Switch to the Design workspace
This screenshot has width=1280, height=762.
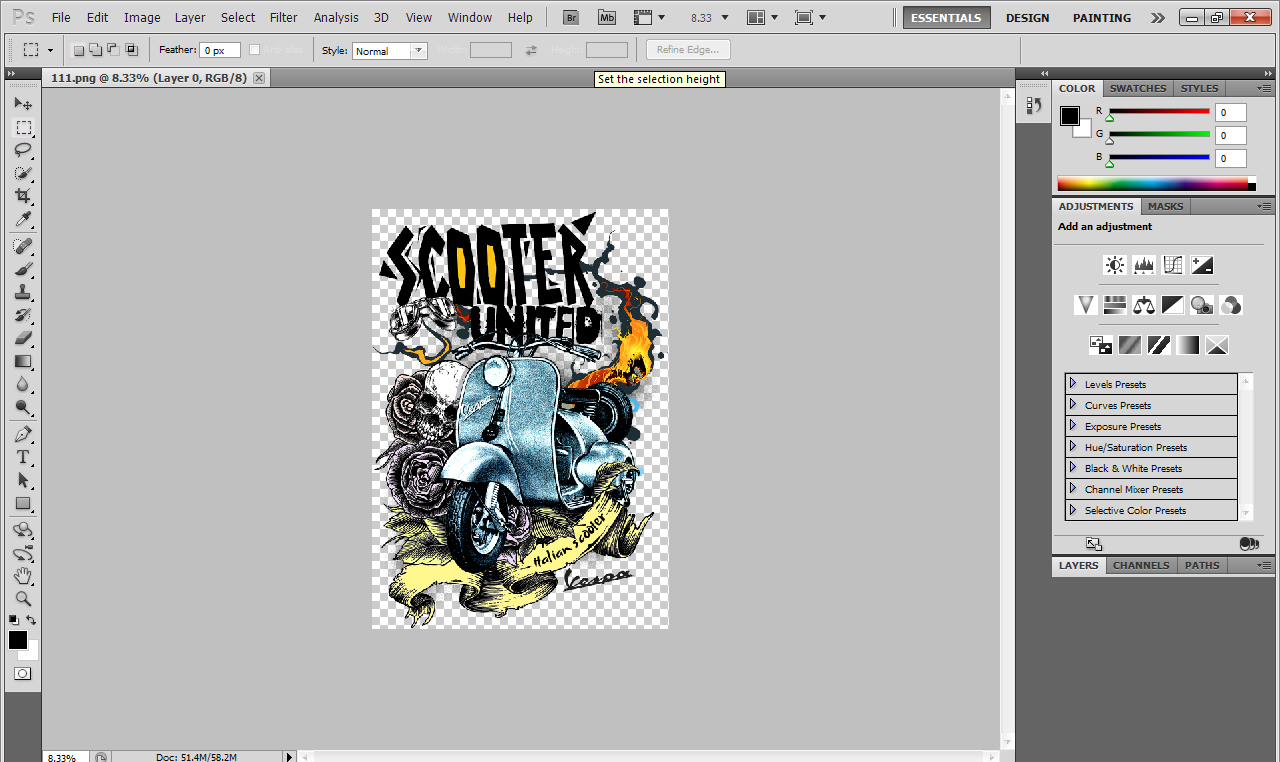pos(1028,17)
